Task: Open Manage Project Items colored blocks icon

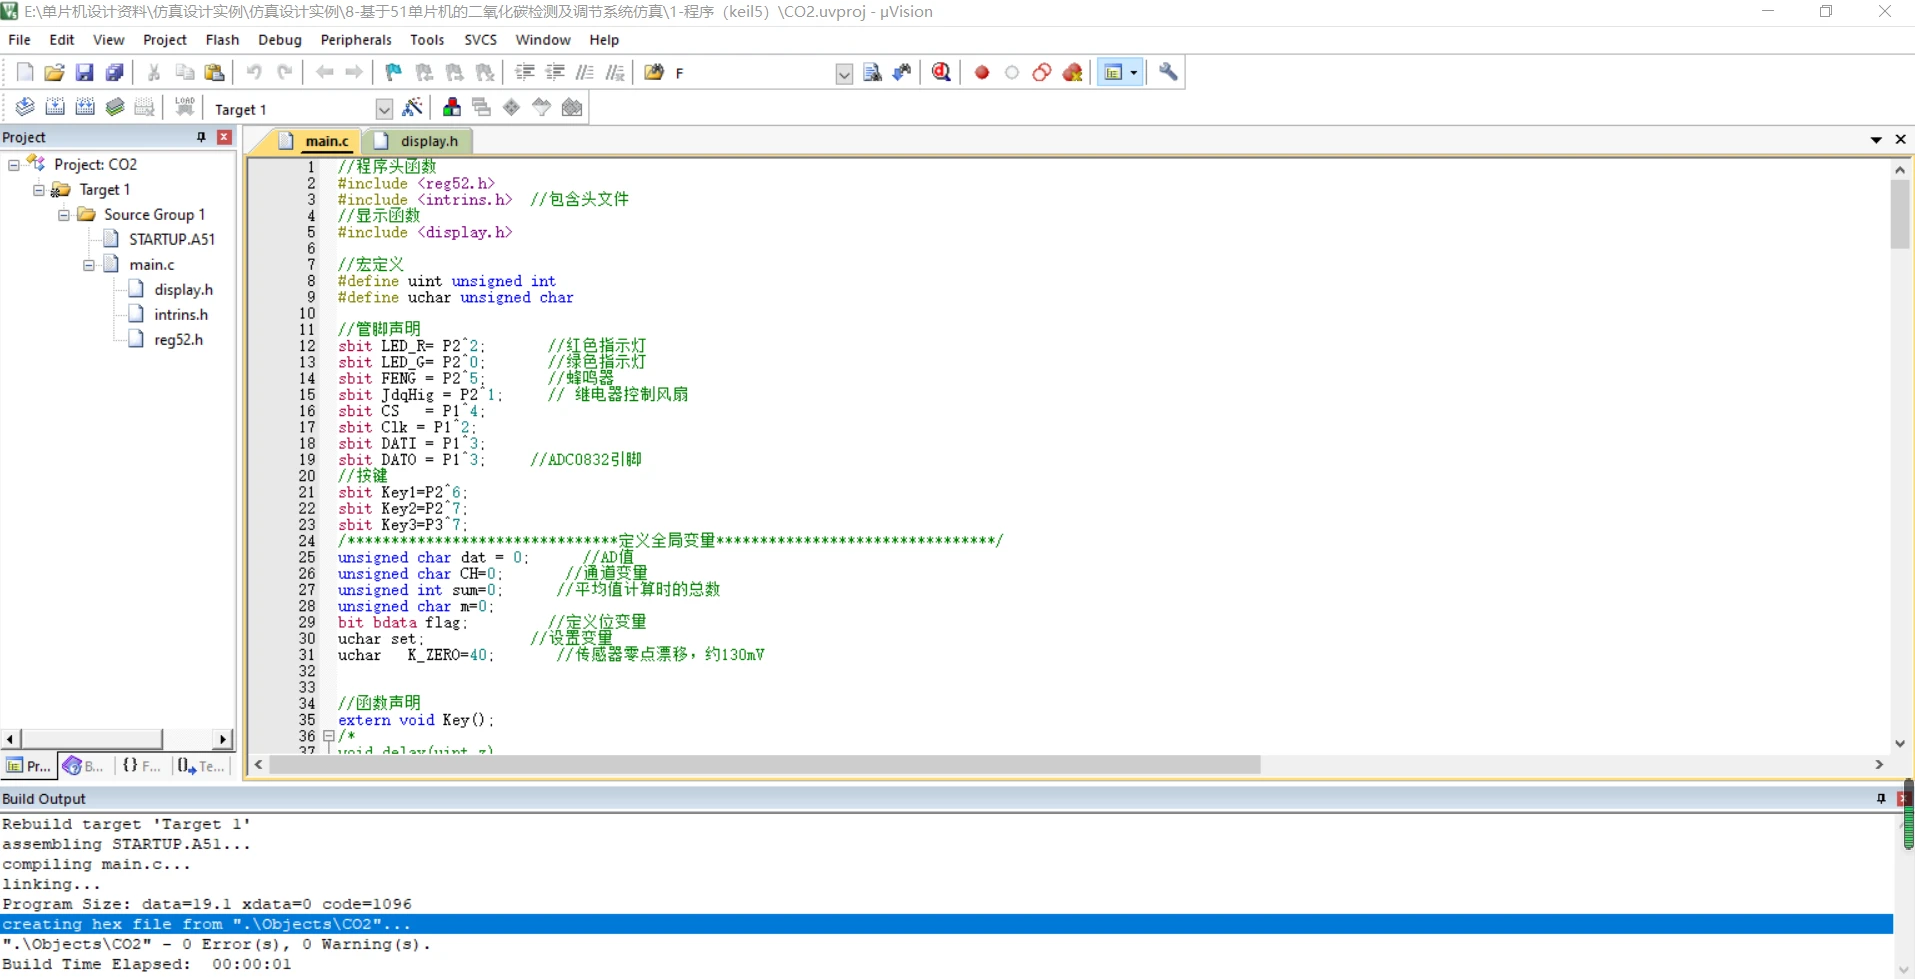Action: [452, 107]
